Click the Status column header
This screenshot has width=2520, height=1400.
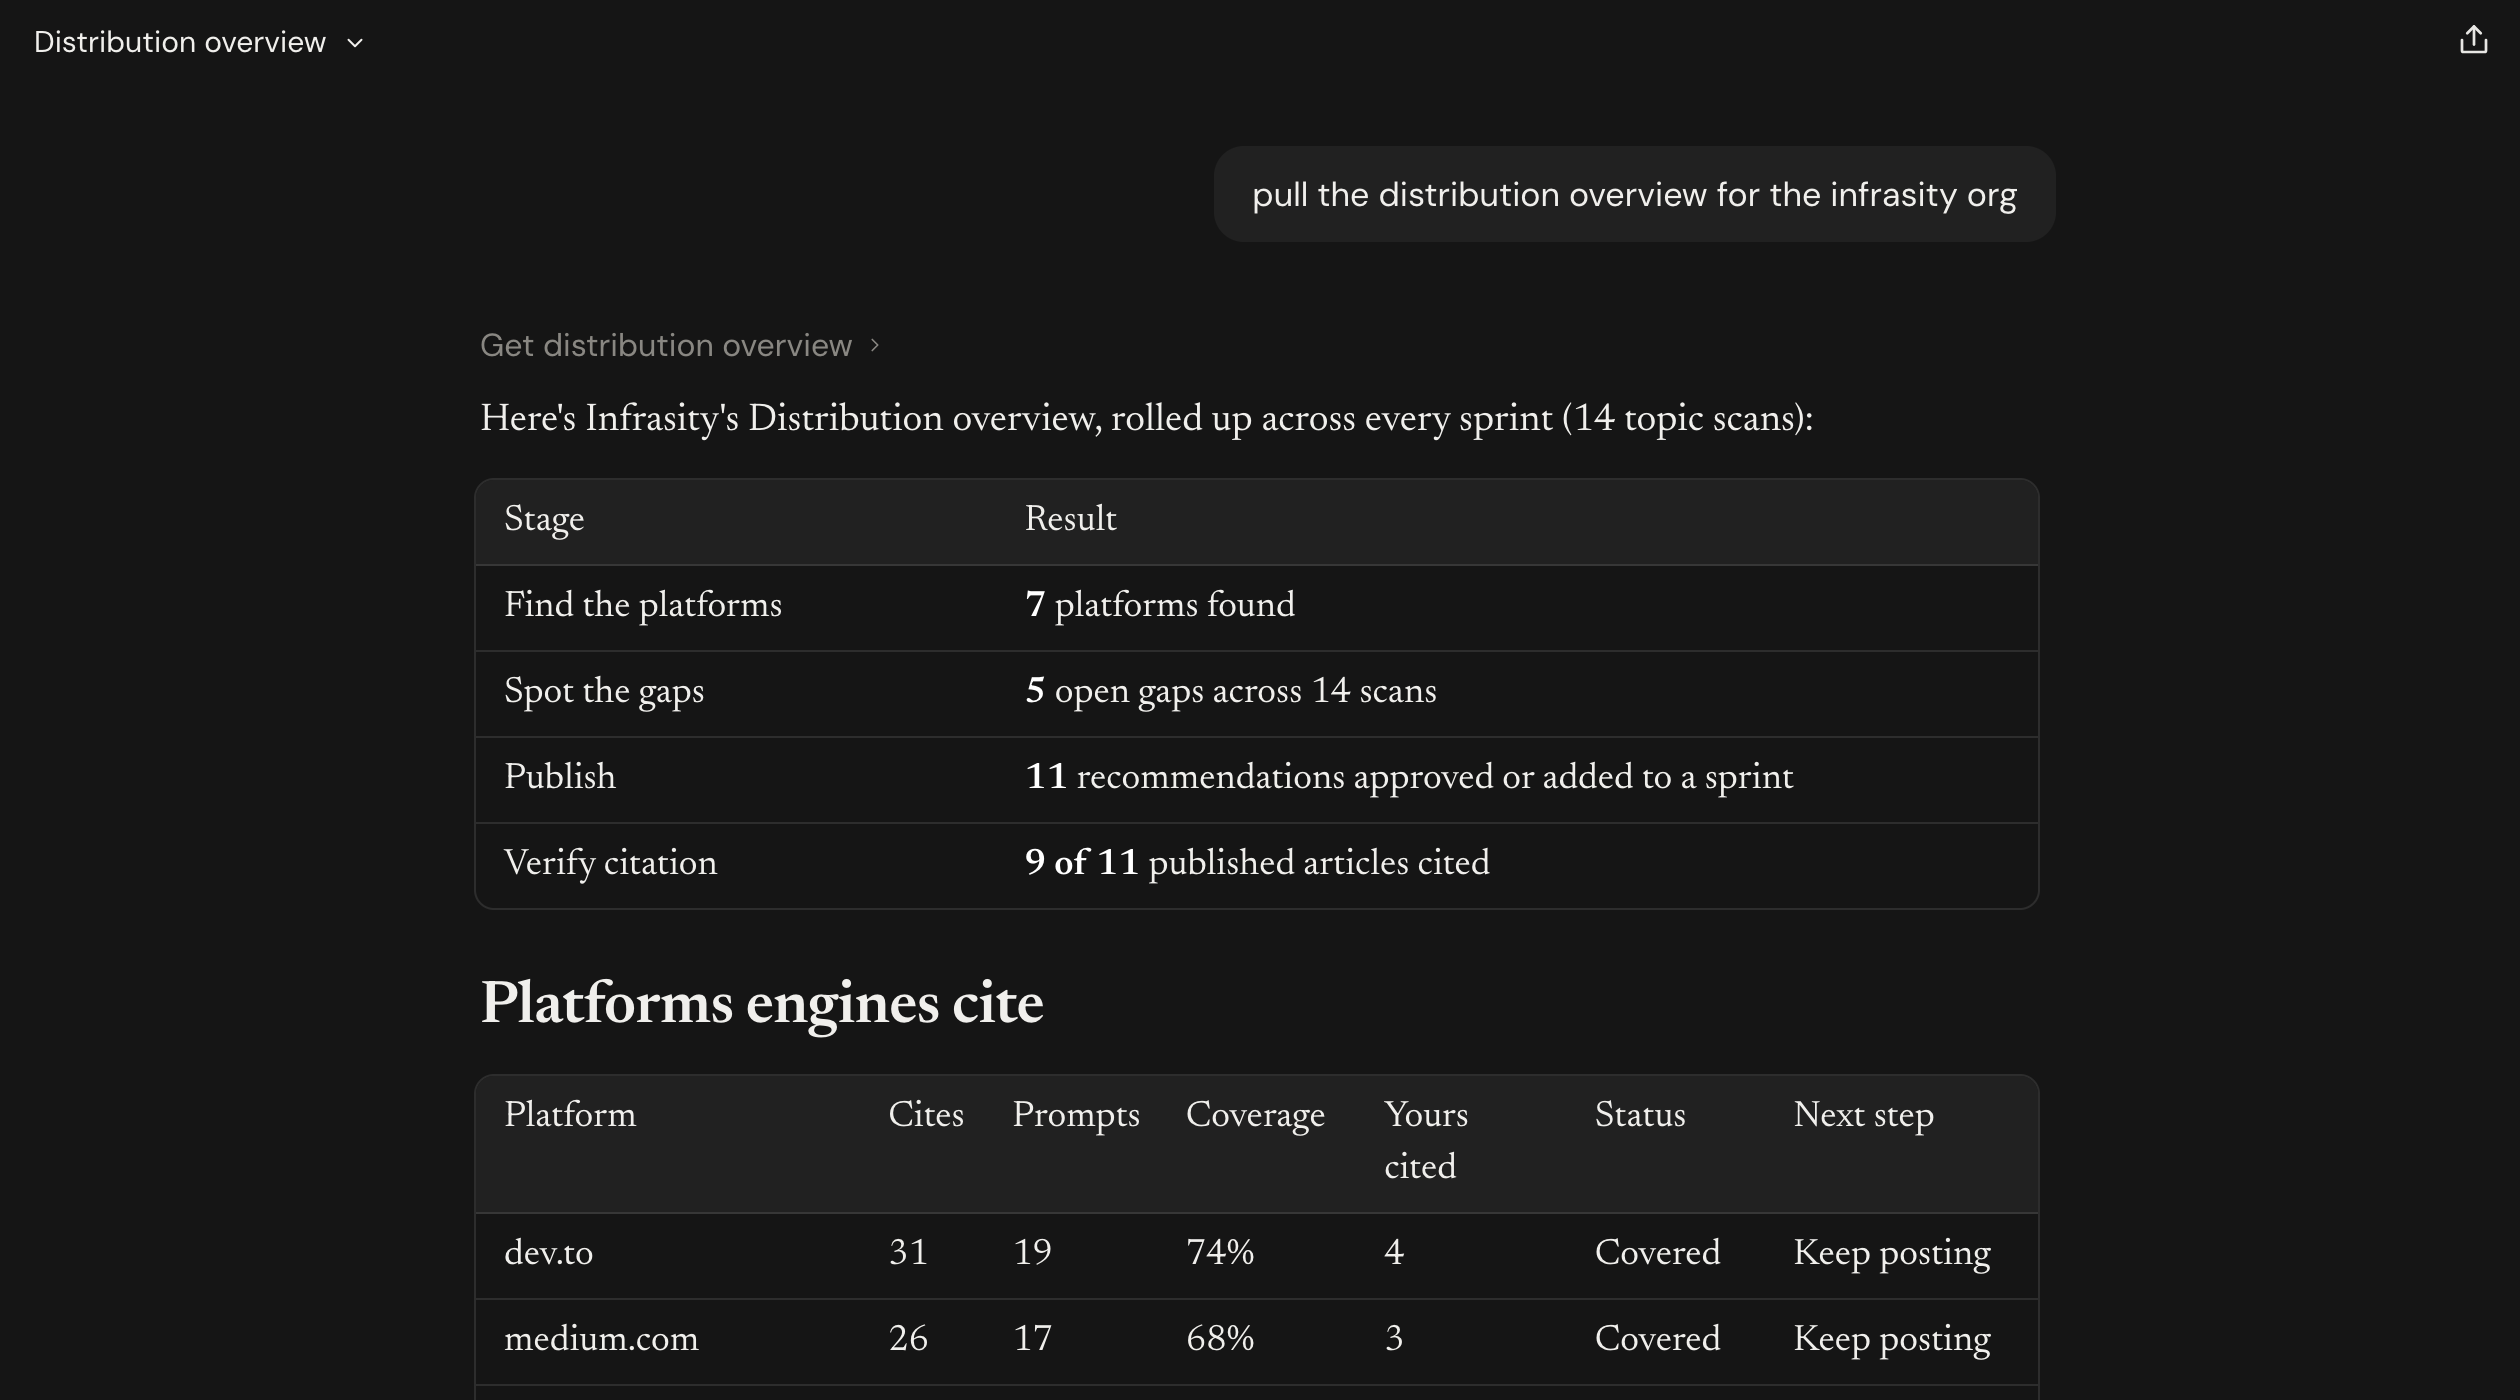tap(1640, 1115)
